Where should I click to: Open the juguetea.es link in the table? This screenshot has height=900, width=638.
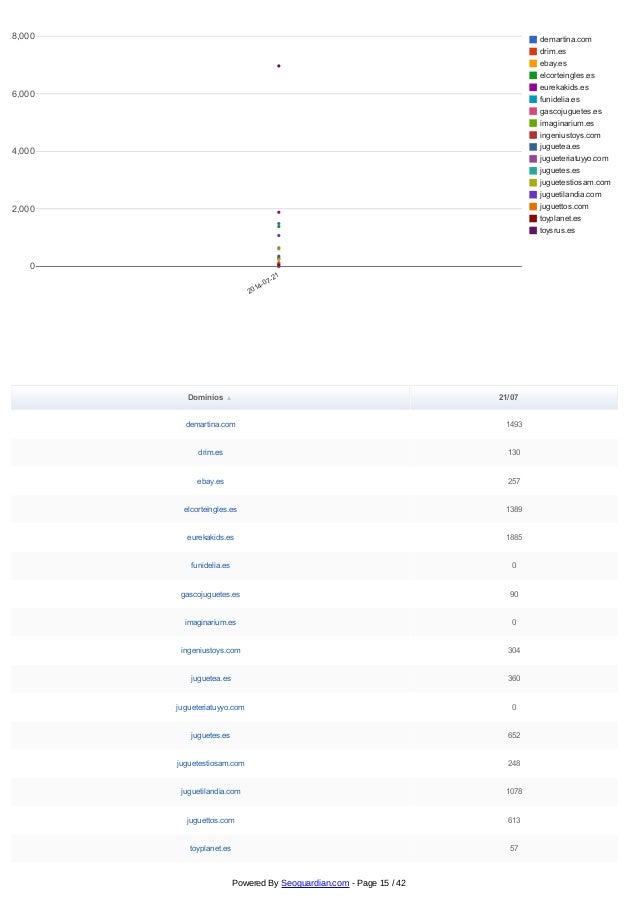211,679
